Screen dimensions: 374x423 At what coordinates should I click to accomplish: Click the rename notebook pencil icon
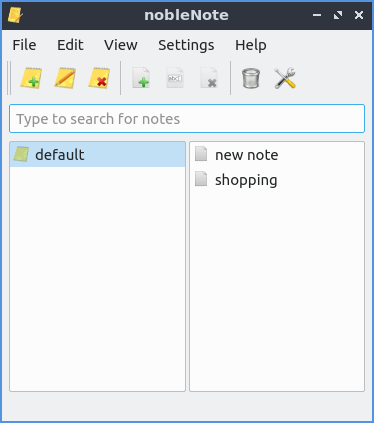click(x=65, y=78)
